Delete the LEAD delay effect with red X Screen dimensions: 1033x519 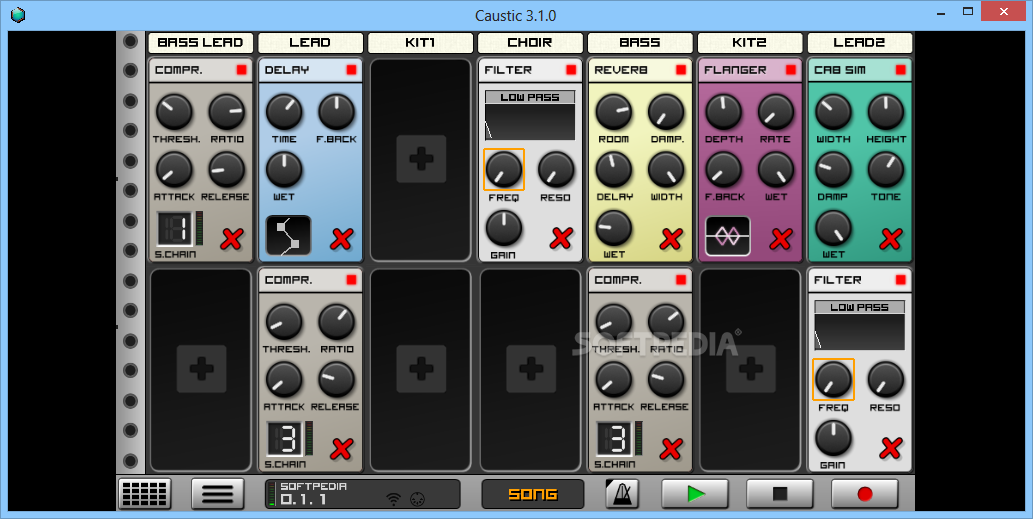click(x=341, y=239)
